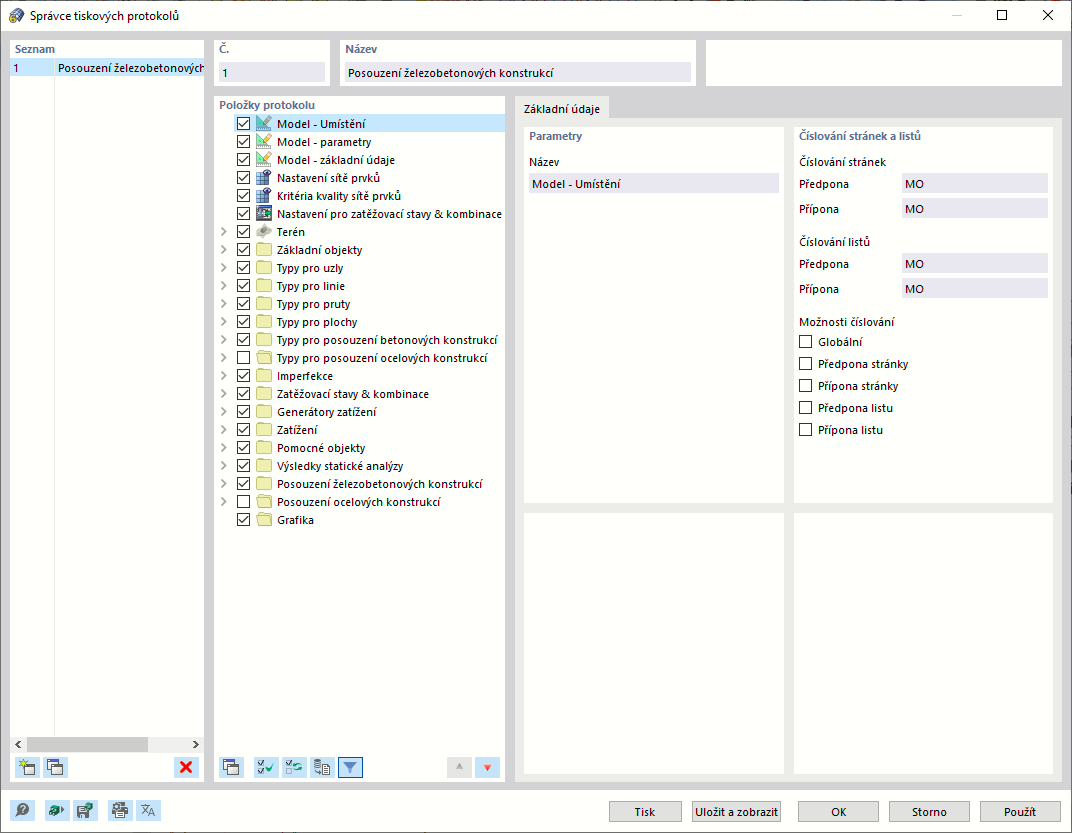Confirm with the OK button
Screen dimensions: 1072x833
(838, 812)
